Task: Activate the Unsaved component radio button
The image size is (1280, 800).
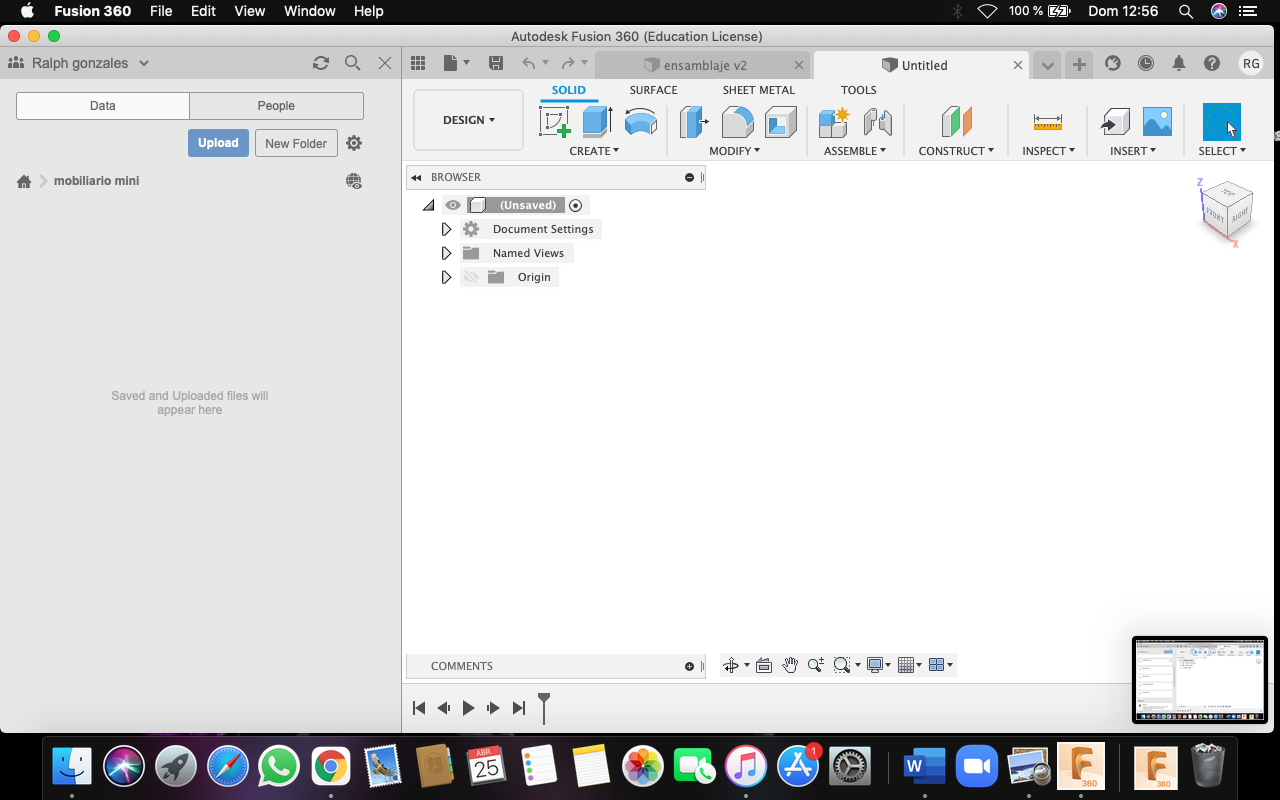Action: [575, 205]
